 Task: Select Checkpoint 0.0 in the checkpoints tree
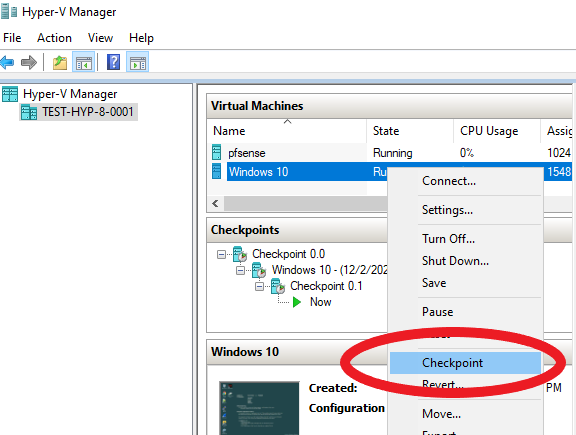click(x=288, y=254)
